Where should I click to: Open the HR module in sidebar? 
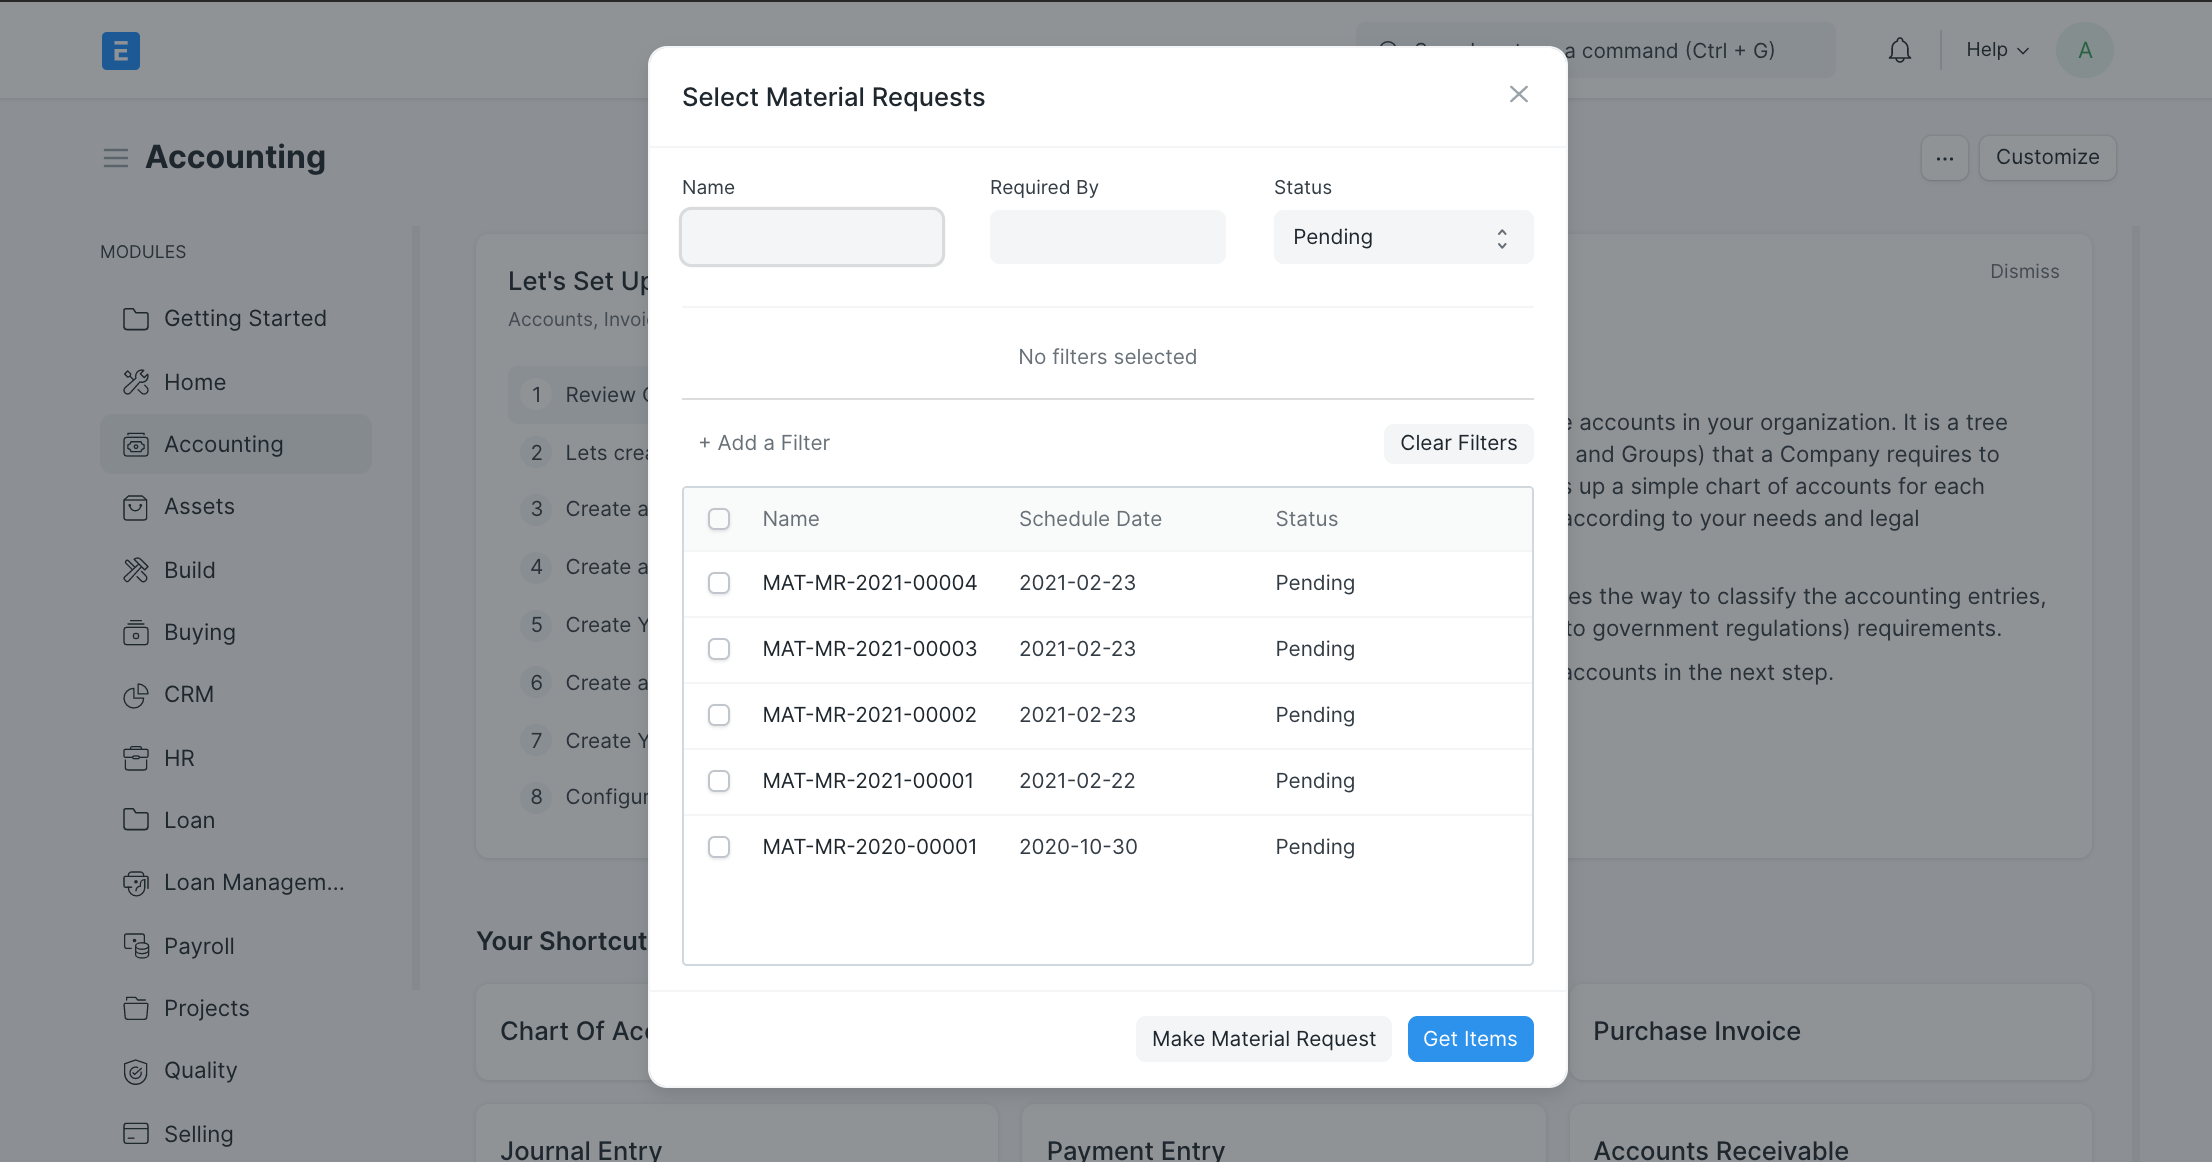(180, 758)
